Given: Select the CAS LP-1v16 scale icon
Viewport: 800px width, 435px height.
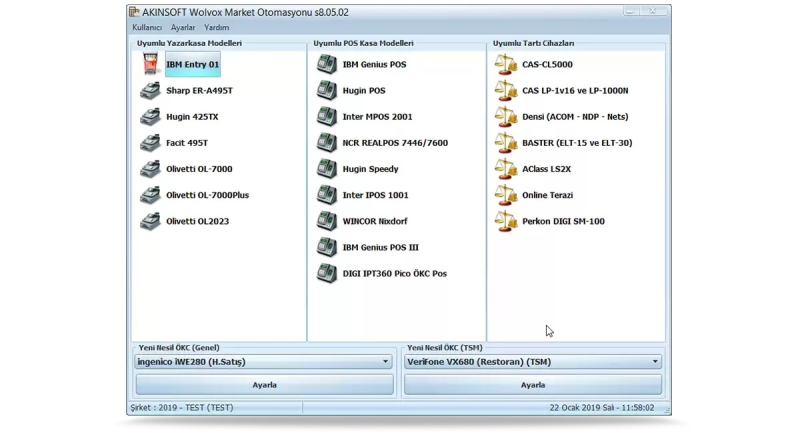Looking at the screenshot, I should click(x=506, y=91).
